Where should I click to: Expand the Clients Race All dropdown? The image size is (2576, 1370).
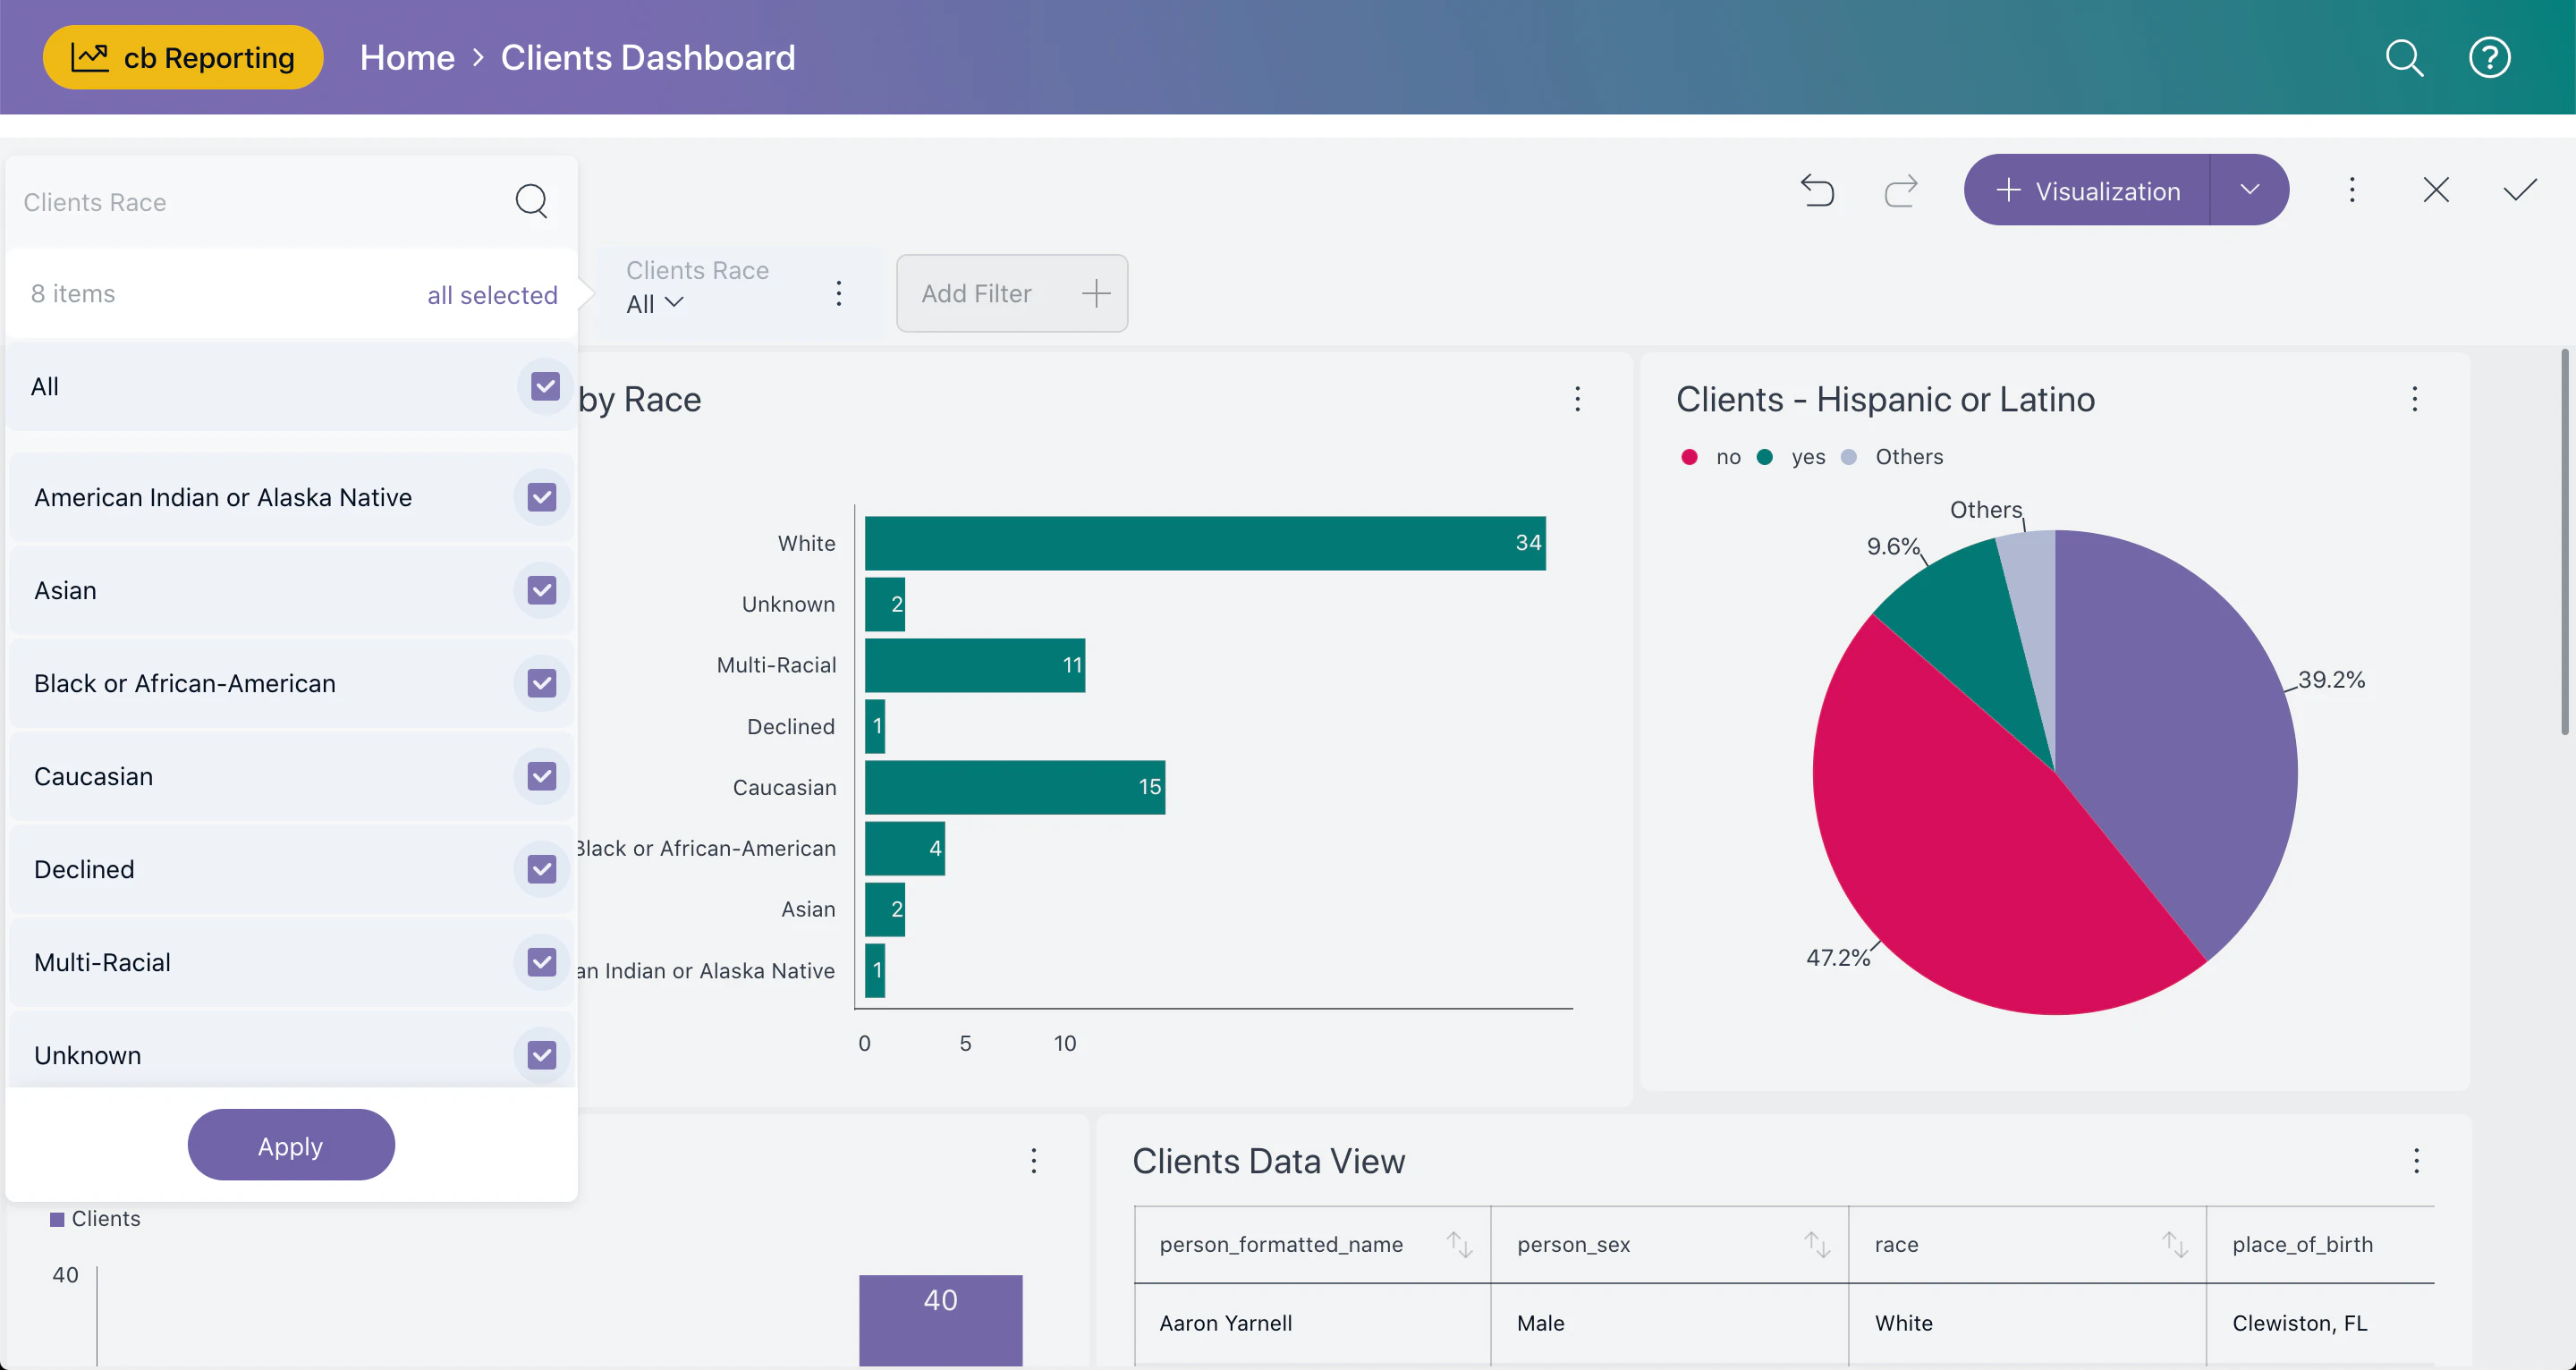[x=654, y=304]
